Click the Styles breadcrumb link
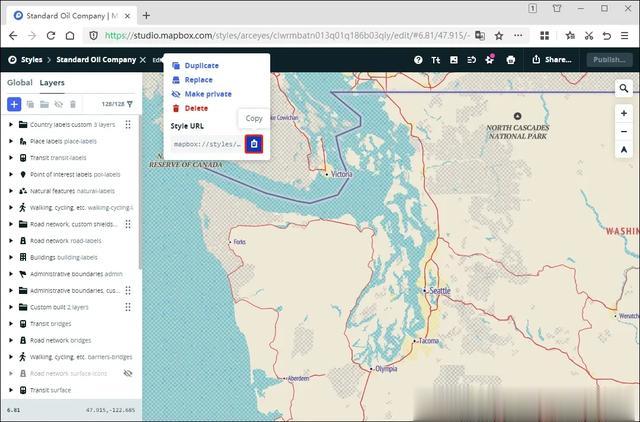Image resolution: width=640 pixels, height=422 pixels. click(31, 60)
